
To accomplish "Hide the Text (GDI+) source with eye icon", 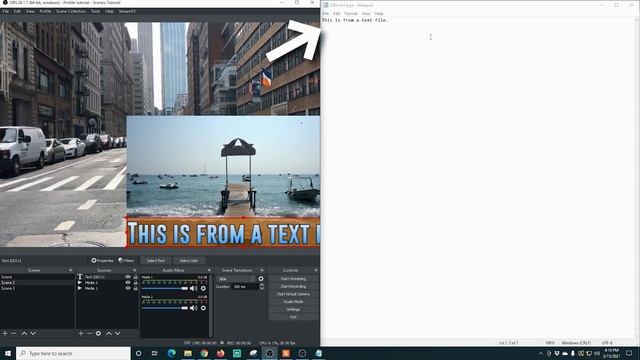I will click(x=128, y=277).
